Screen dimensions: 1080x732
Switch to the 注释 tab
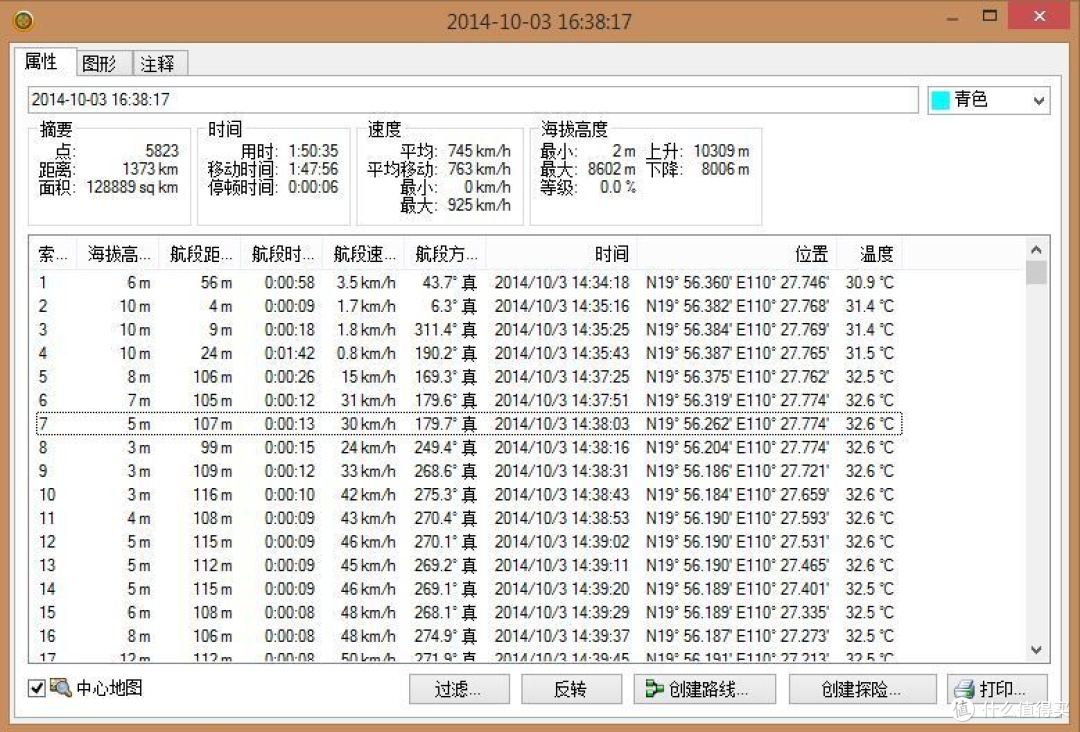(158, 63)
